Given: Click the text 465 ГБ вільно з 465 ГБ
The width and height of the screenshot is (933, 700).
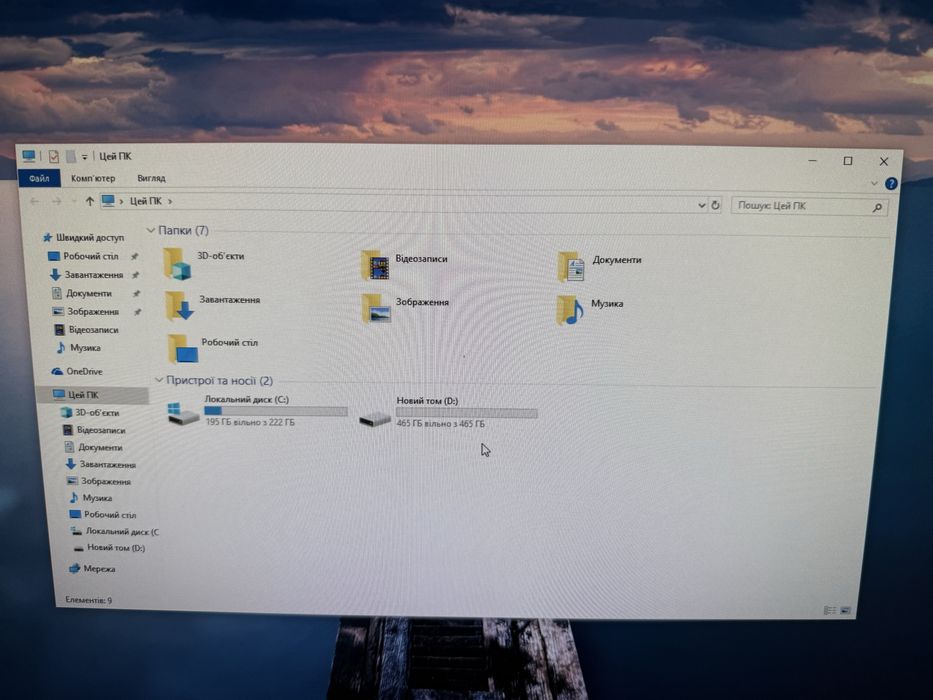Looking at the screenshot, I should click(x=440, y=424).
